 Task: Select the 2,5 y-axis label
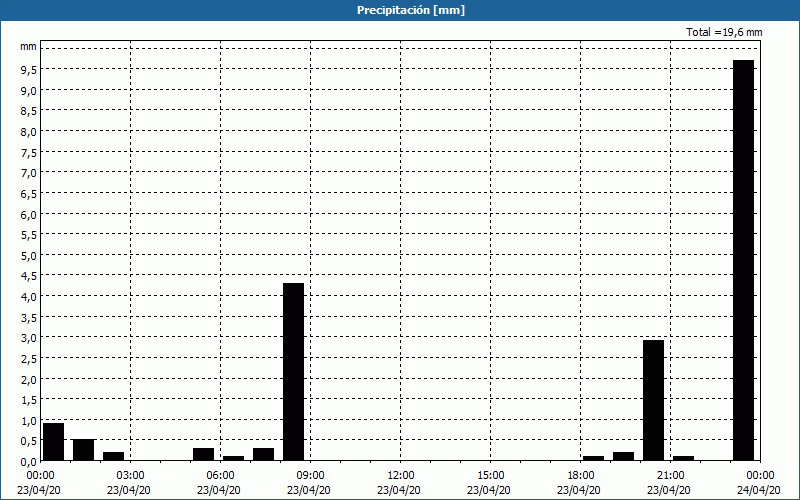[29, 359]
